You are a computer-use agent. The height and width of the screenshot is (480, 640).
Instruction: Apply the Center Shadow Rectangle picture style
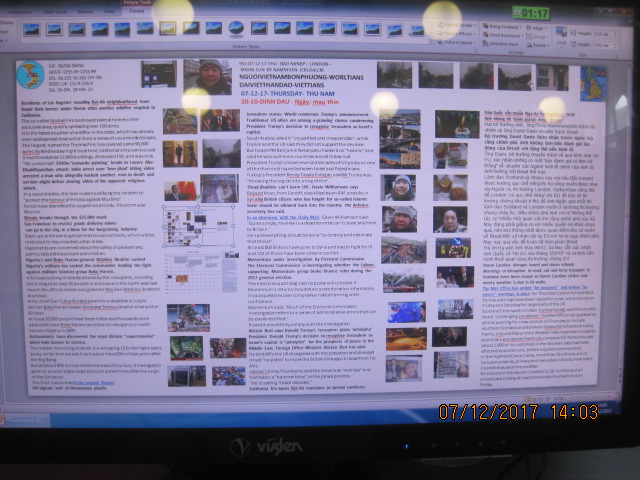point(304,28)
